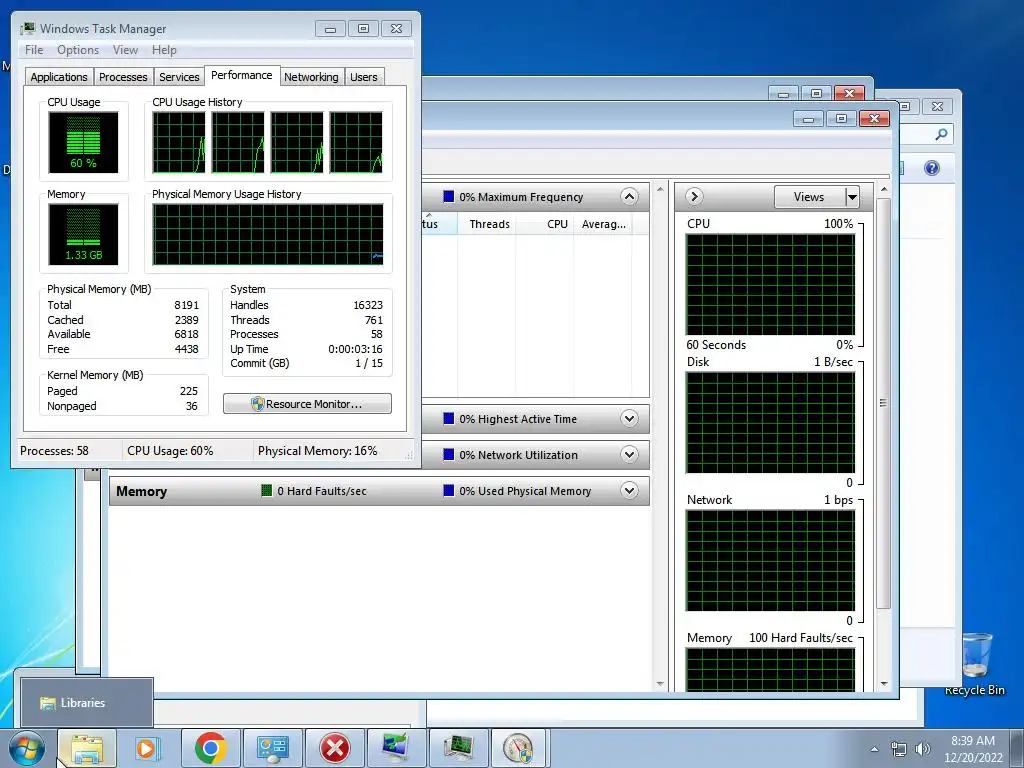
Task: Collapse the graphs pane with the arrow button
Action: [x=694, y=197]
